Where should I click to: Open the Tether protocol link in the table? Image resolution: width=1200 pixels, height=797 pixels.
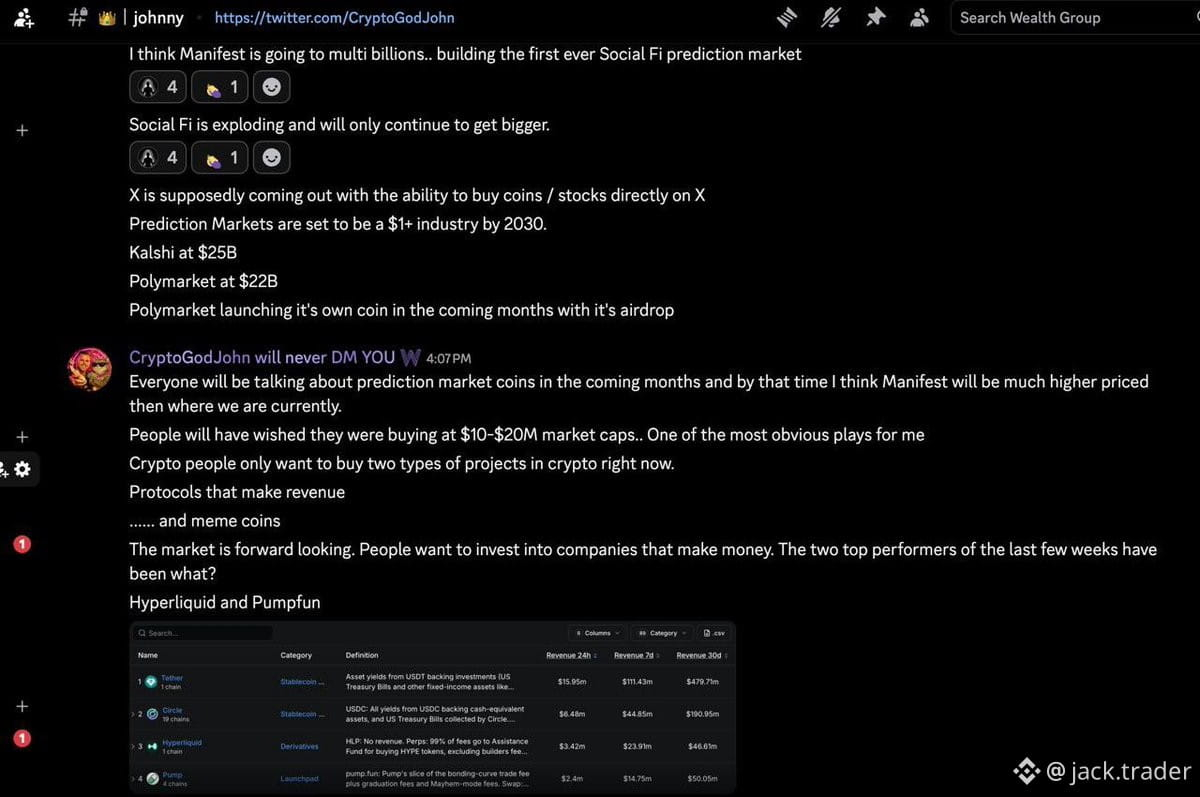(172, 678)
